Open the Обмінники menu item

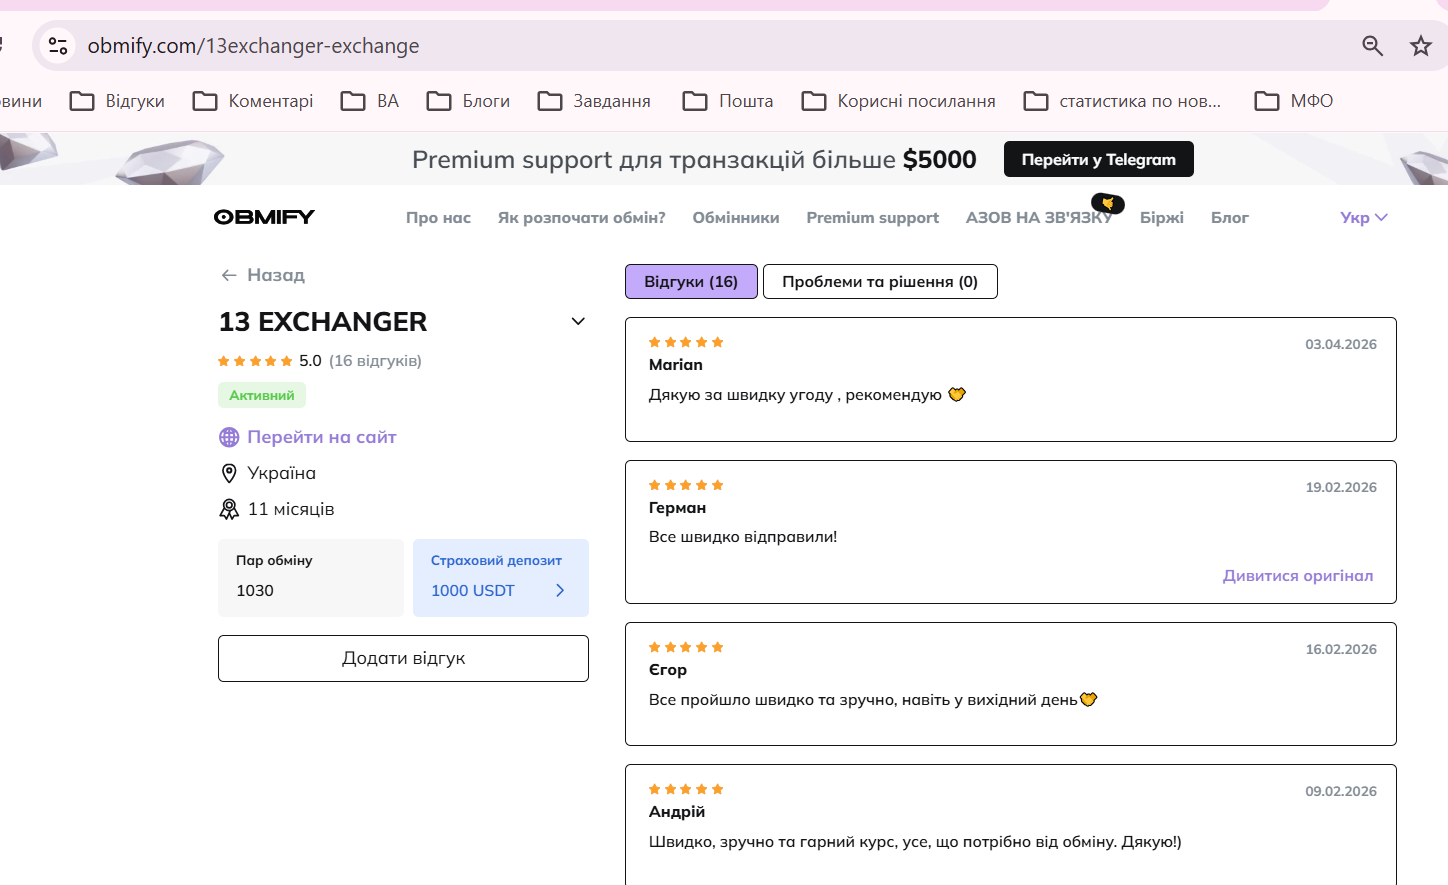[736, 217]
